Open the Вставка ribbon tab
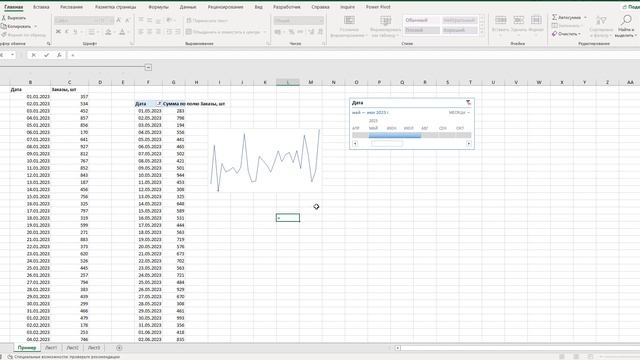This screenshot has width=640, height=360. pyautogui.click(x=41, y=7)
